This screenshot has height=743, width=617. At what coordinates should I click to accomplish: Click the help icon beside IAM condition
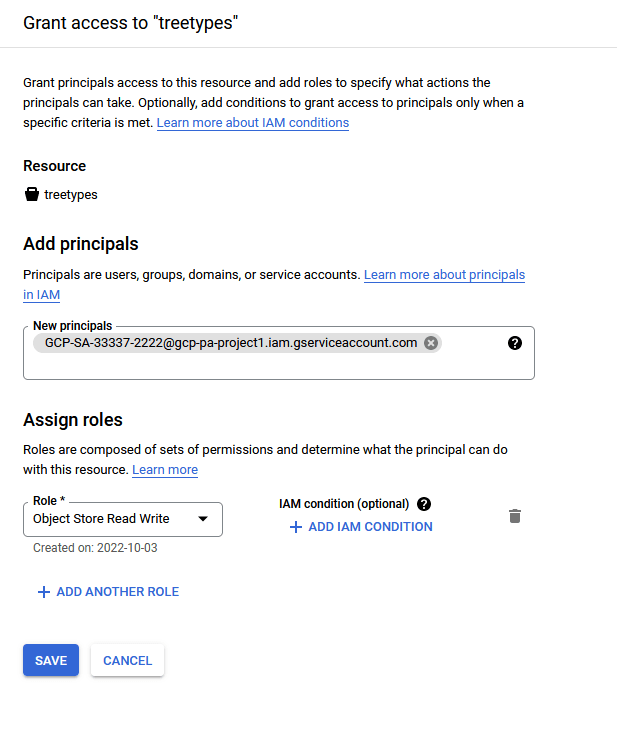point(424,504)
